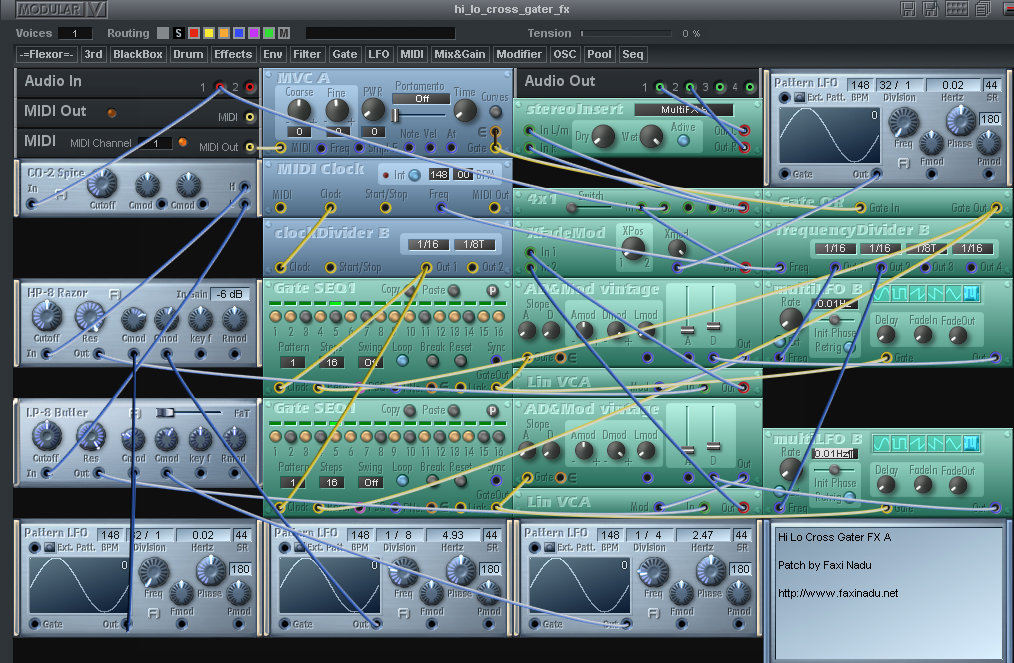
Task: Click the Fat slider on LP-8 Butler
Action: [188, 413]
